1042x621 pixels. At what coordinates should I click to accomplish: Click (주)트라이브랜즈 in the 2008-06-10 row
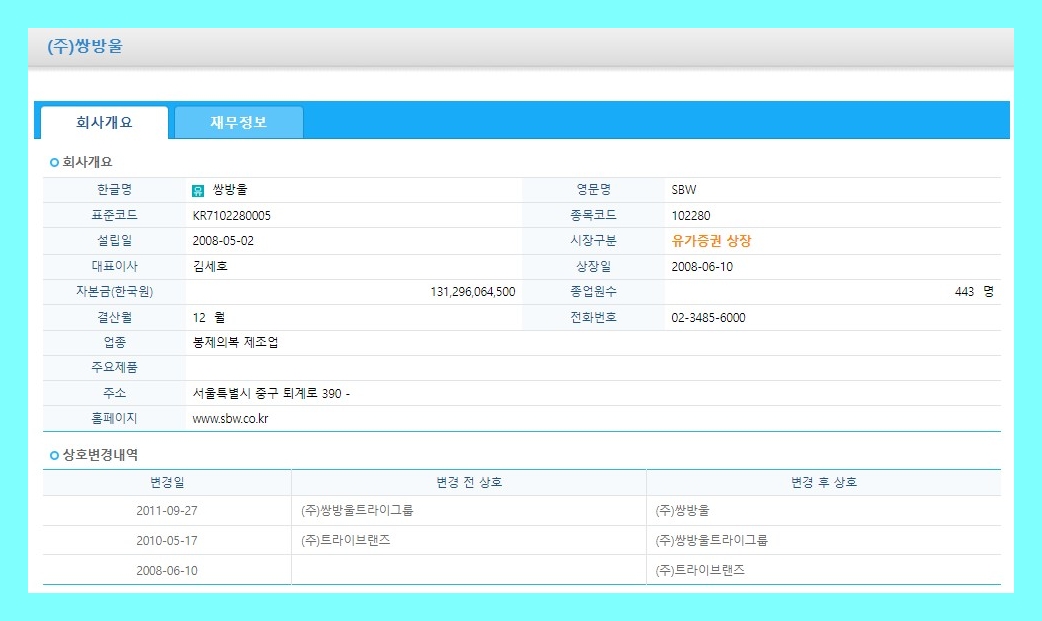[700, 570]
